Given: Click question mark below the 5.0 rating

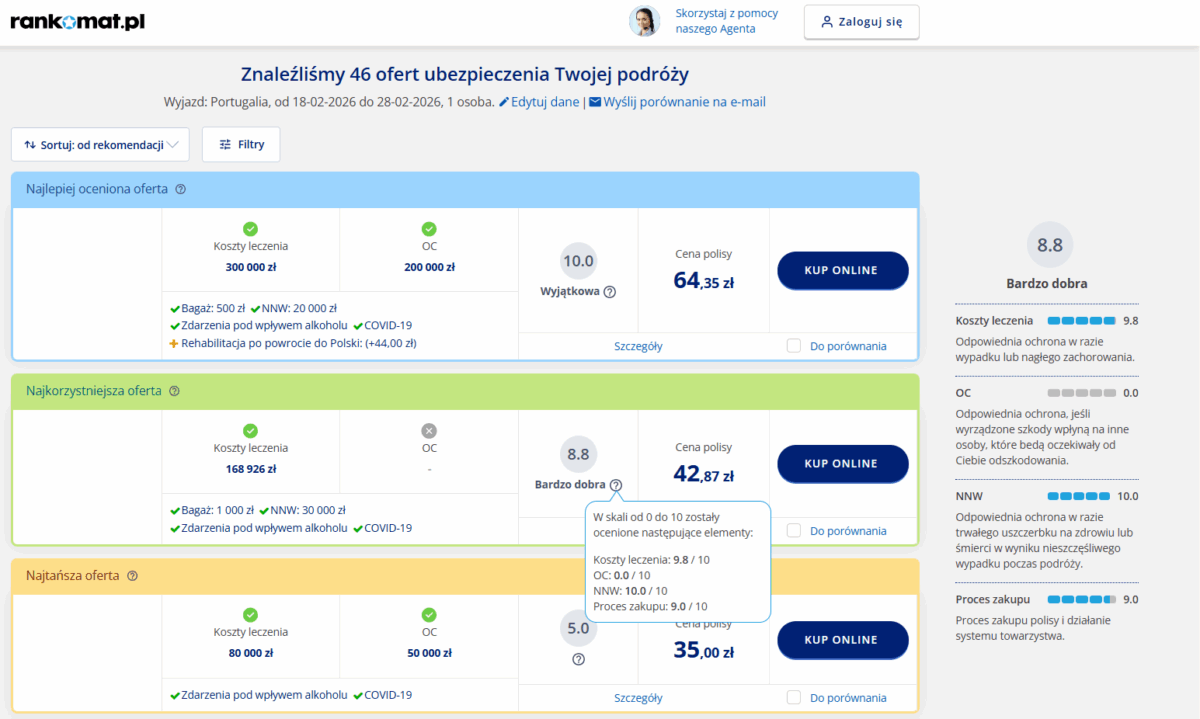Looking at the screenshot, I should (578, 657).
